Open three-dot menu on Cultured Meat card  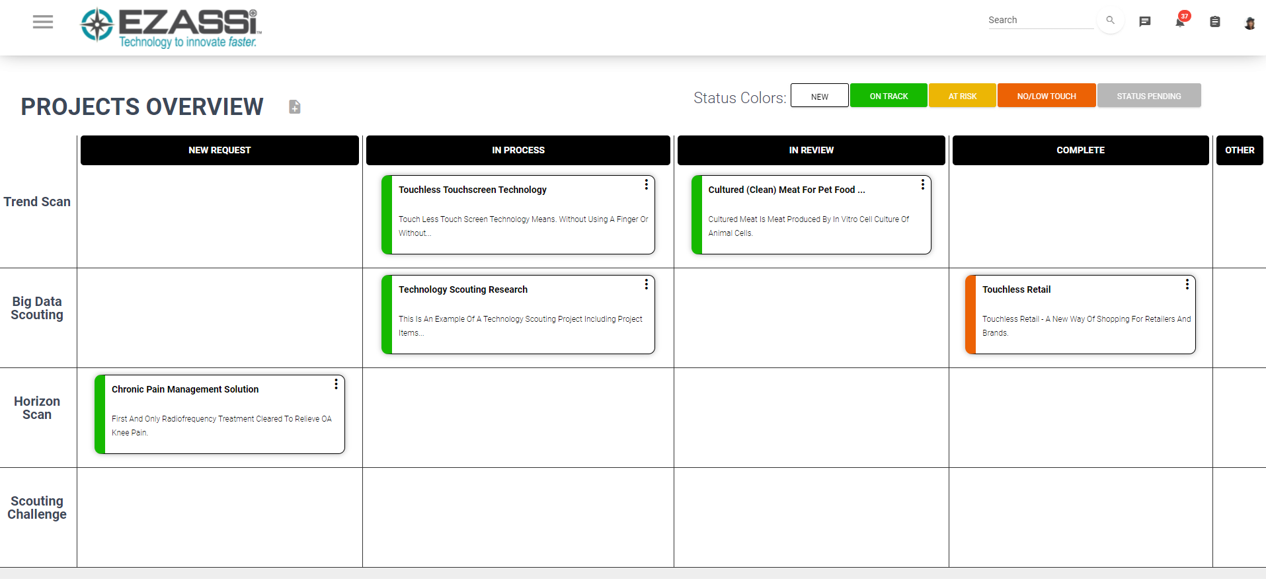pyautogui.click(x=922, y=185)
